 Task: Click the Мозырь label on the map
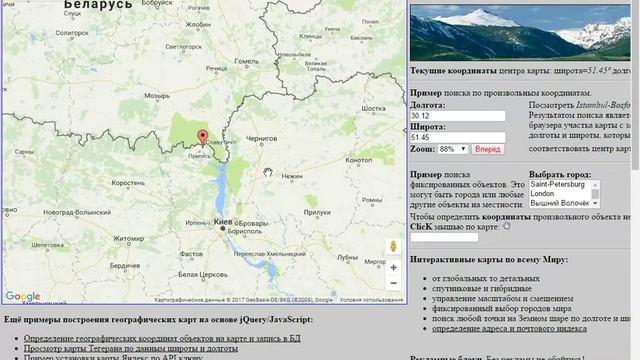(x=157, y=96)
